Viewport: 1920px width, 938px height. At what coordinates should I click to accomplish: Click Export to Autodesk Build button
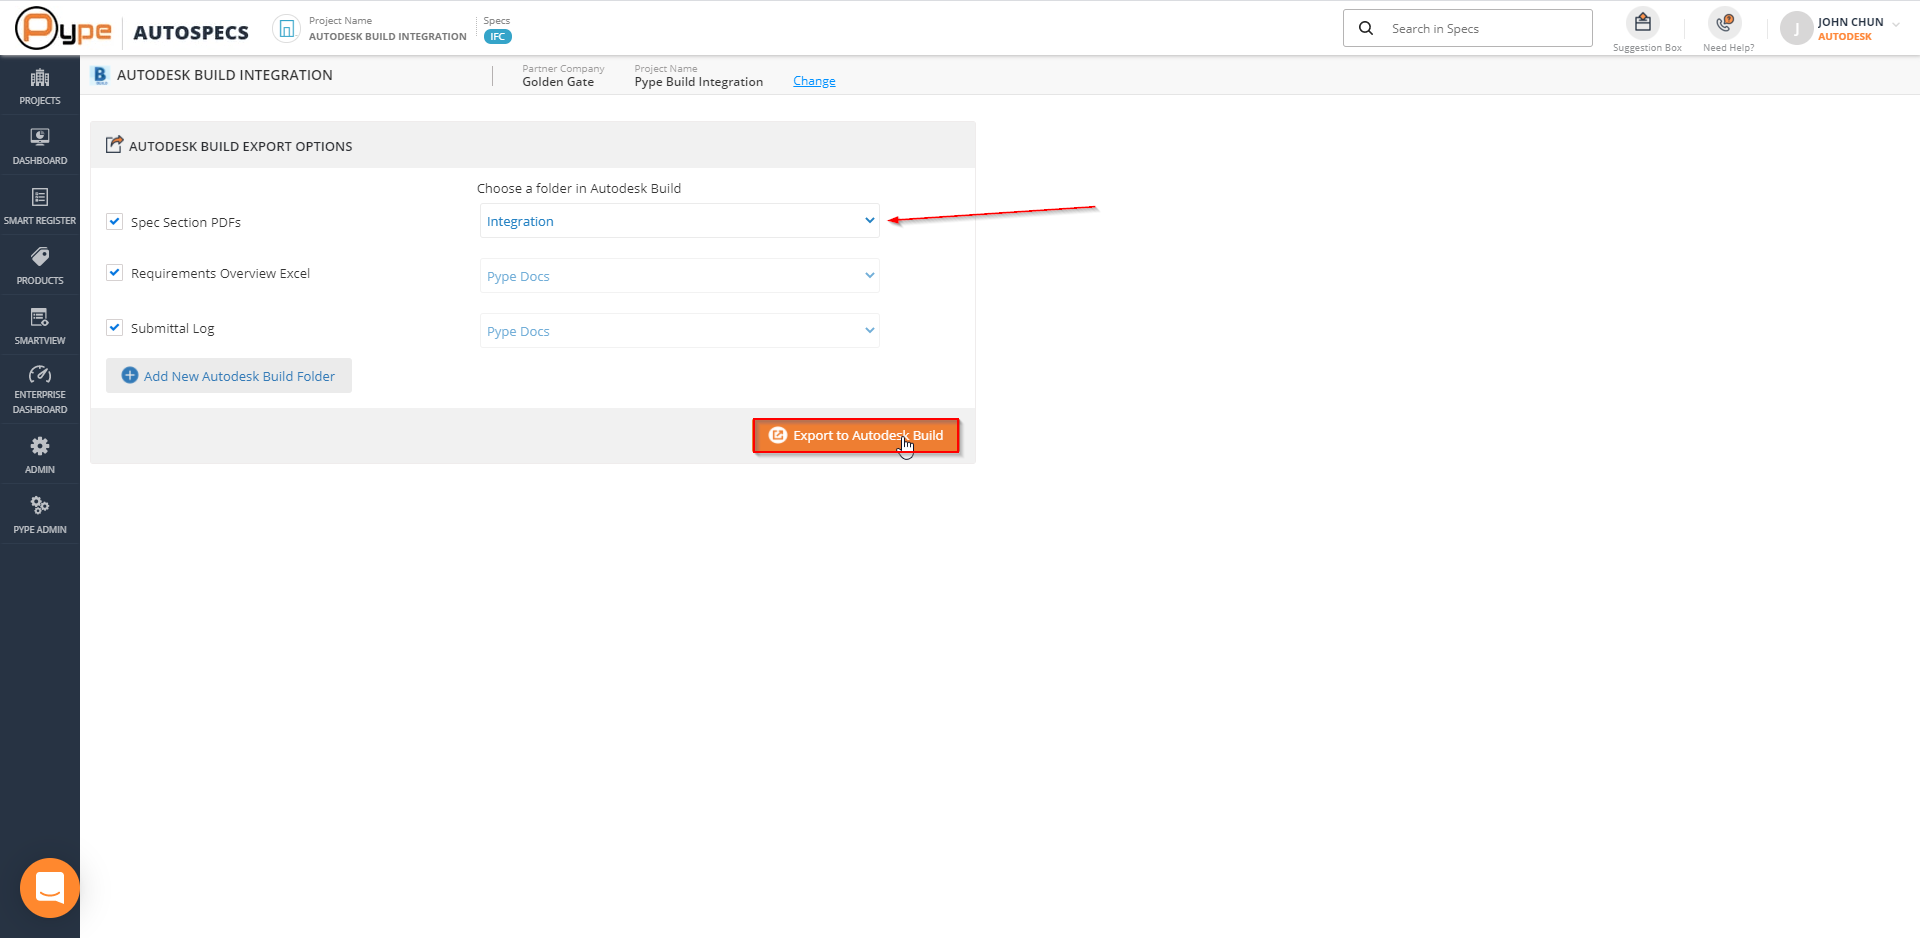[x=856, y=436]
